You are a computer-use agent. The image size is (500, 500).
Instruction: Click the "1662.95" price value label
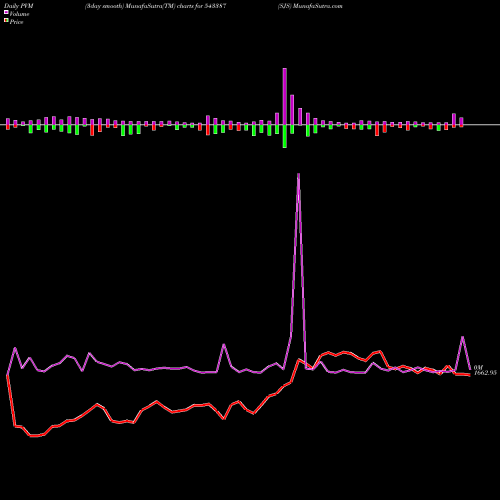[x=485, y=373]
